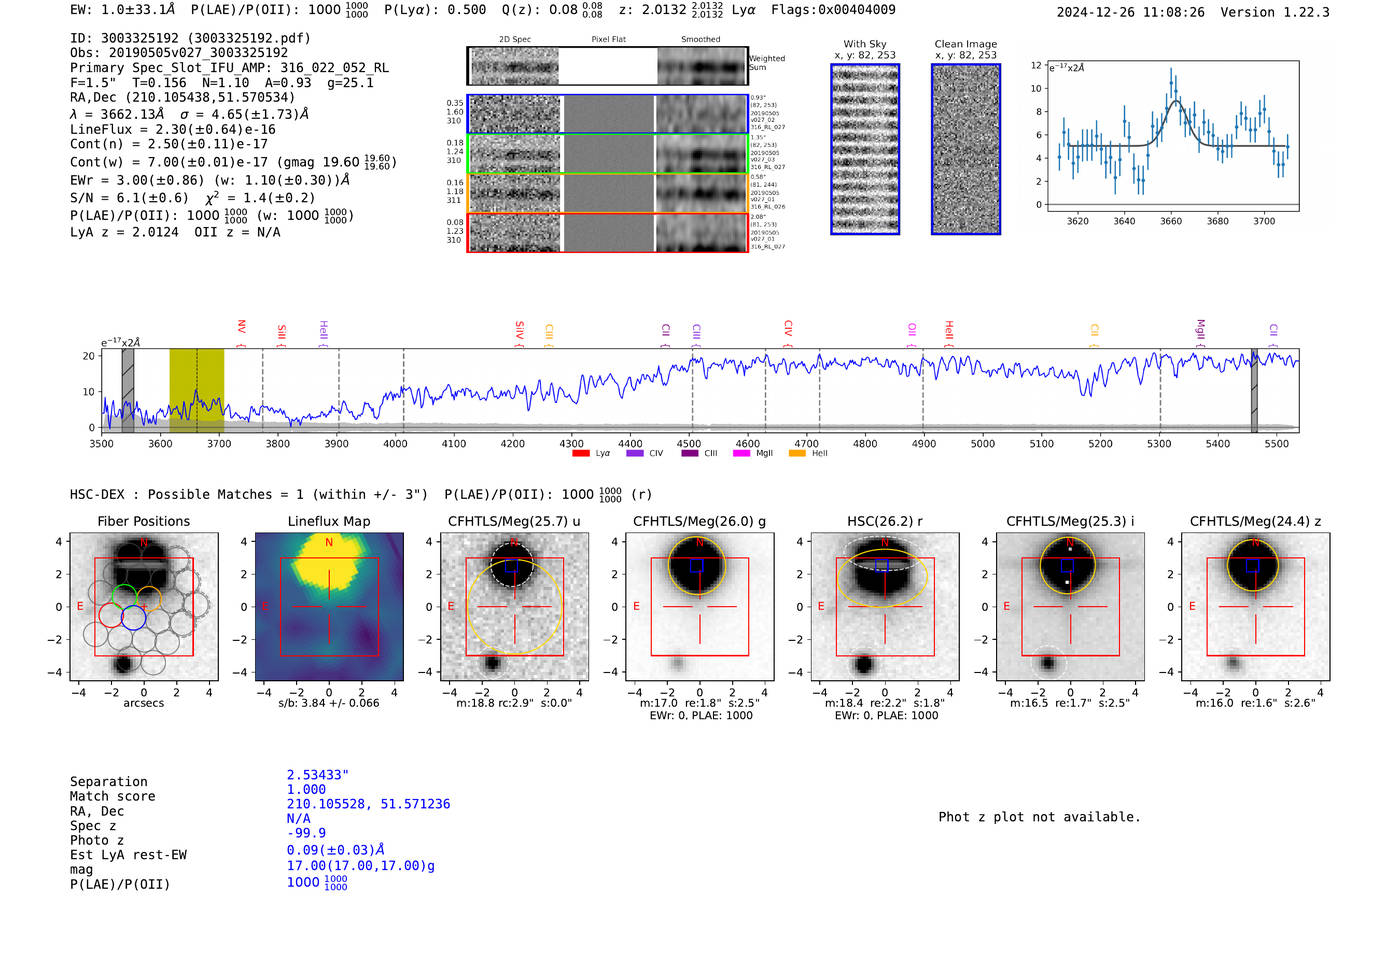1400x953 pixels.
Task: Click the magenta MgII legend swatch
Action: 741,453
